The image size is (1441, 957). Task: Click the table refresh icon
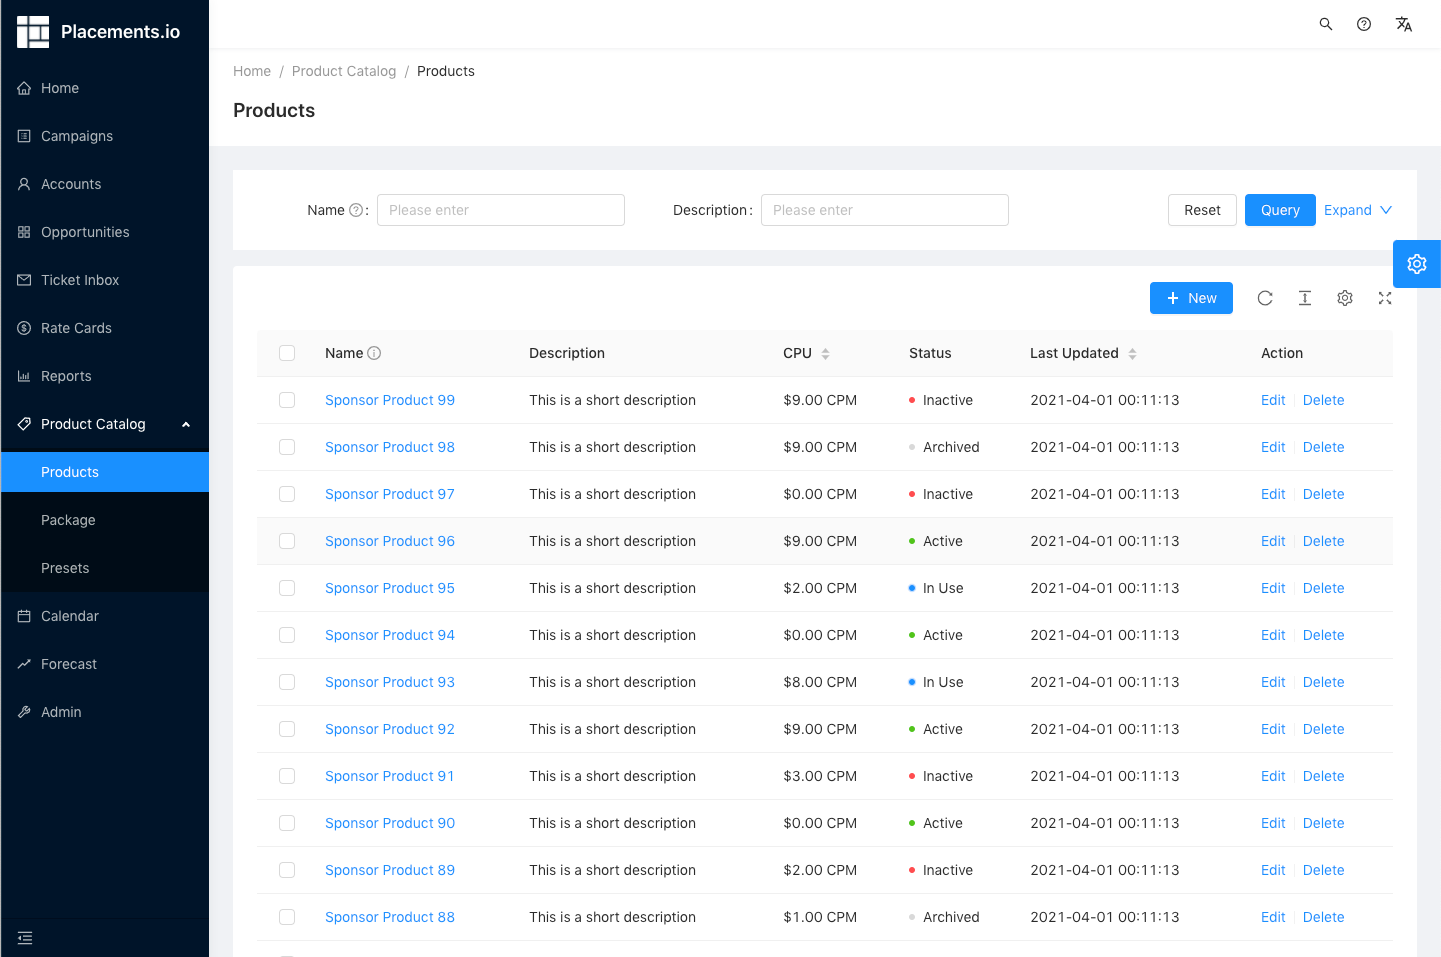point(1264,298)
